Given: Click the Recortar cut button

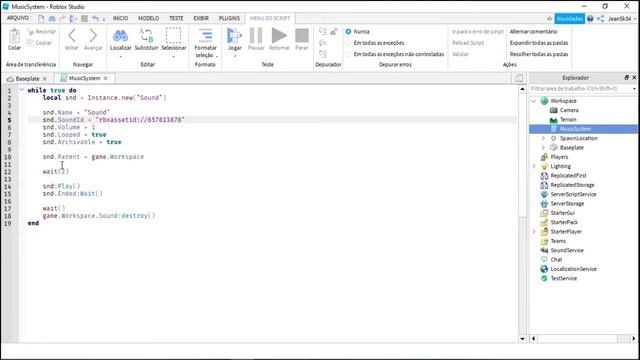Looking at the screenshot, I should pyautogui.click(x=41, y=31).
